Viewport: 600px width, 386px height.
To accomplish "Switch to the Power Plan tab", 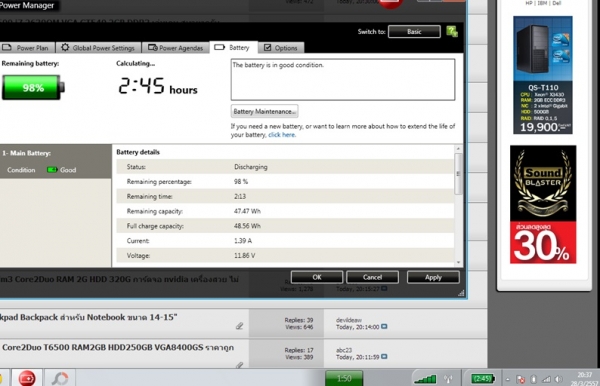I will coord(27,48).
